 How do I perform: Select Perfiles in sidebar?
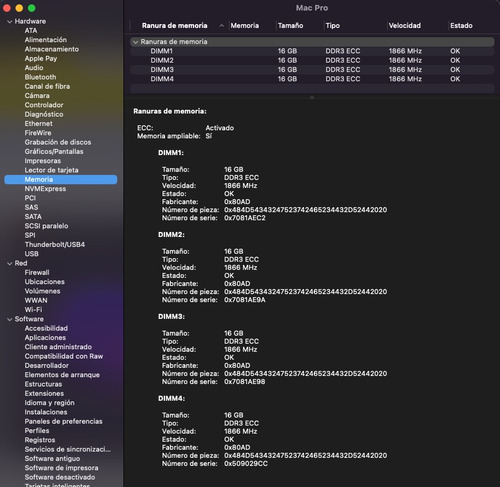click(x=37, y=431)
